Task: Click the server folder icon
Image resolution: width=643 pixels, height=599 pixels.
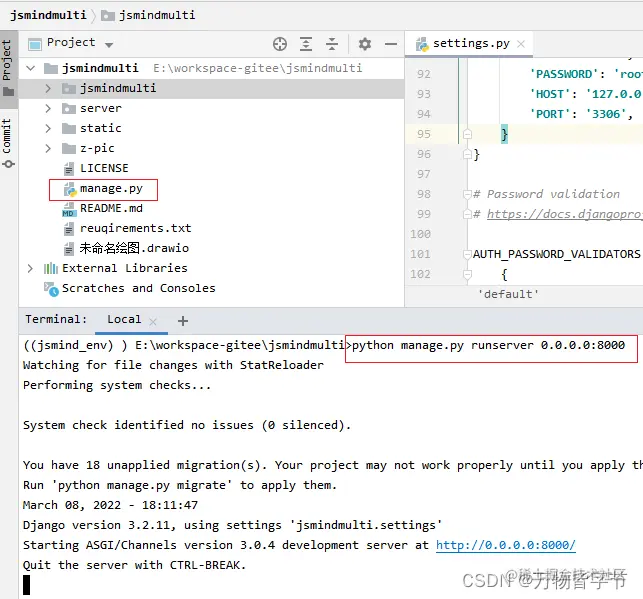Action: click(x=69, y=108)
